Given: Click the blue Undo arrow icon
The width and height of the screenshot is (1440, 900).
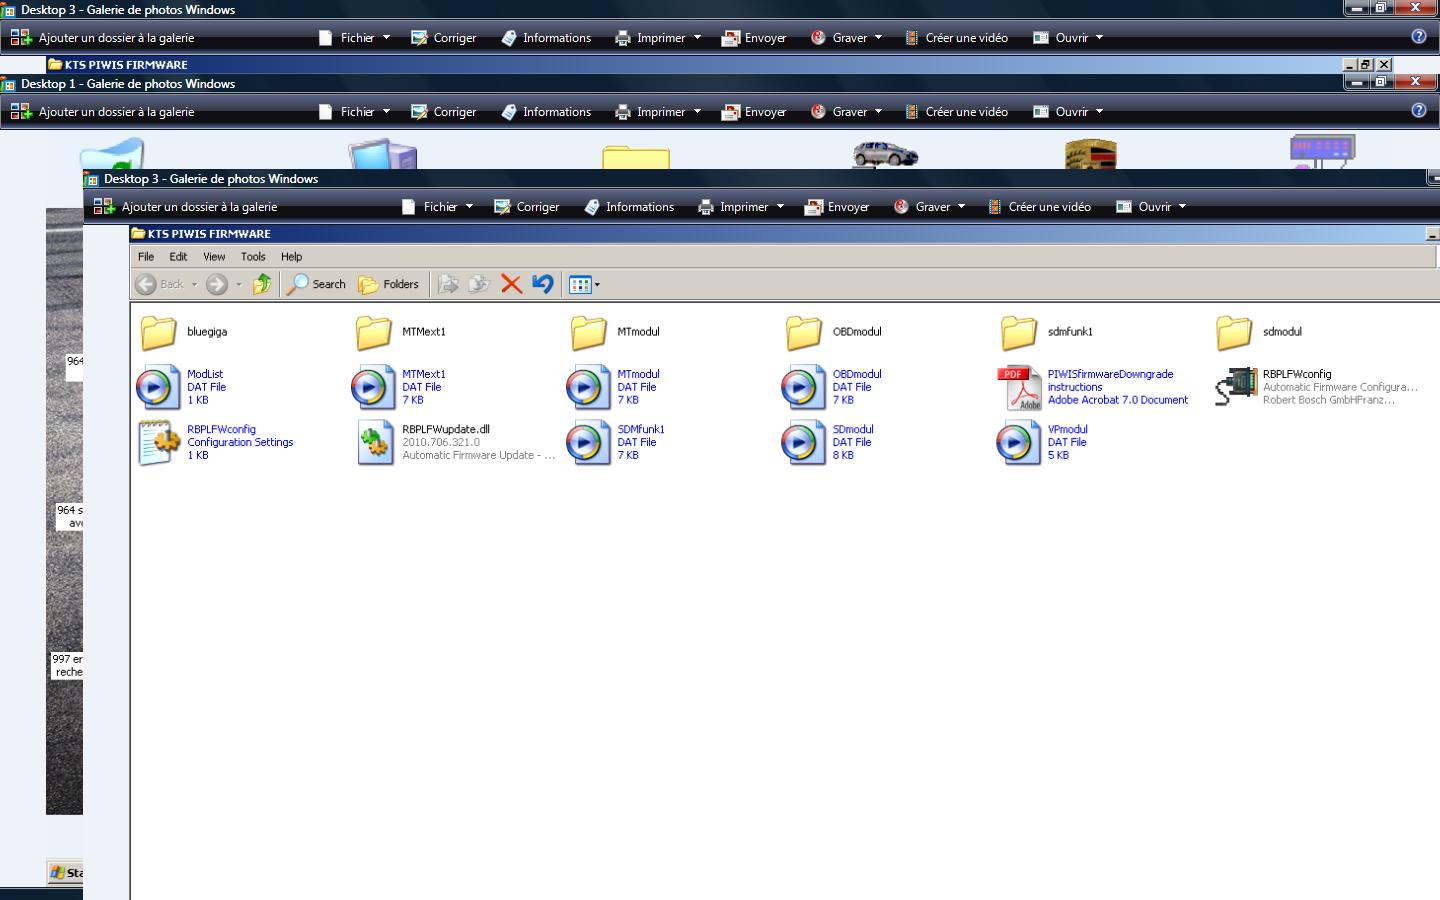Looking at the screenshot, I should 543,284.
